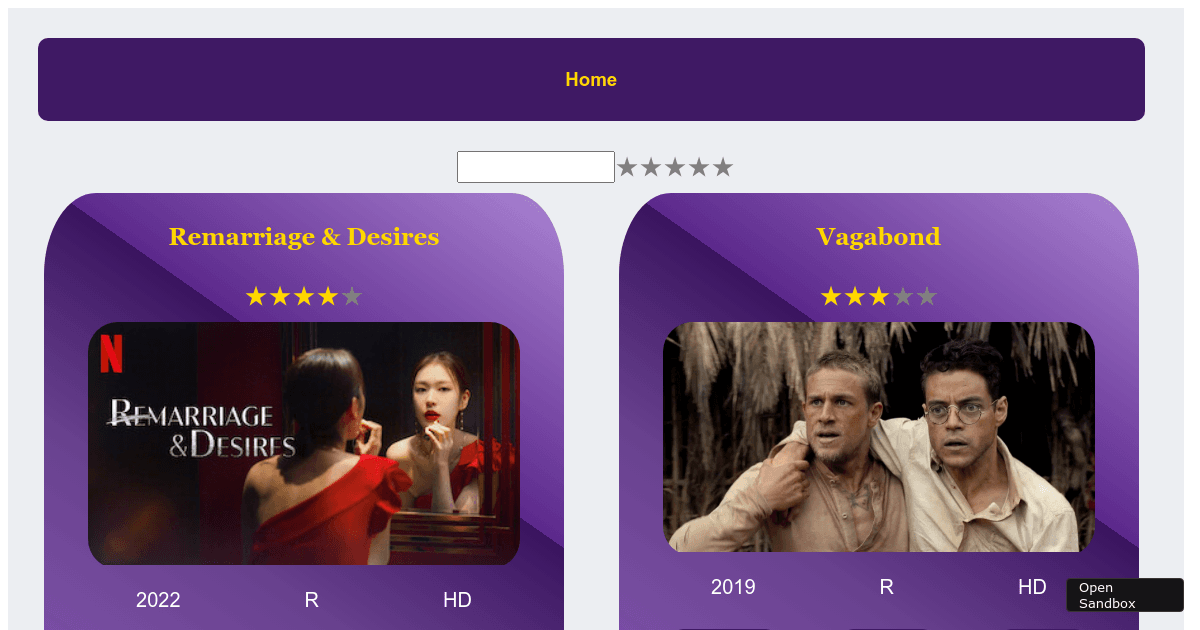Click the fourth gold star under Remarriage & Desires

[328, 297]
